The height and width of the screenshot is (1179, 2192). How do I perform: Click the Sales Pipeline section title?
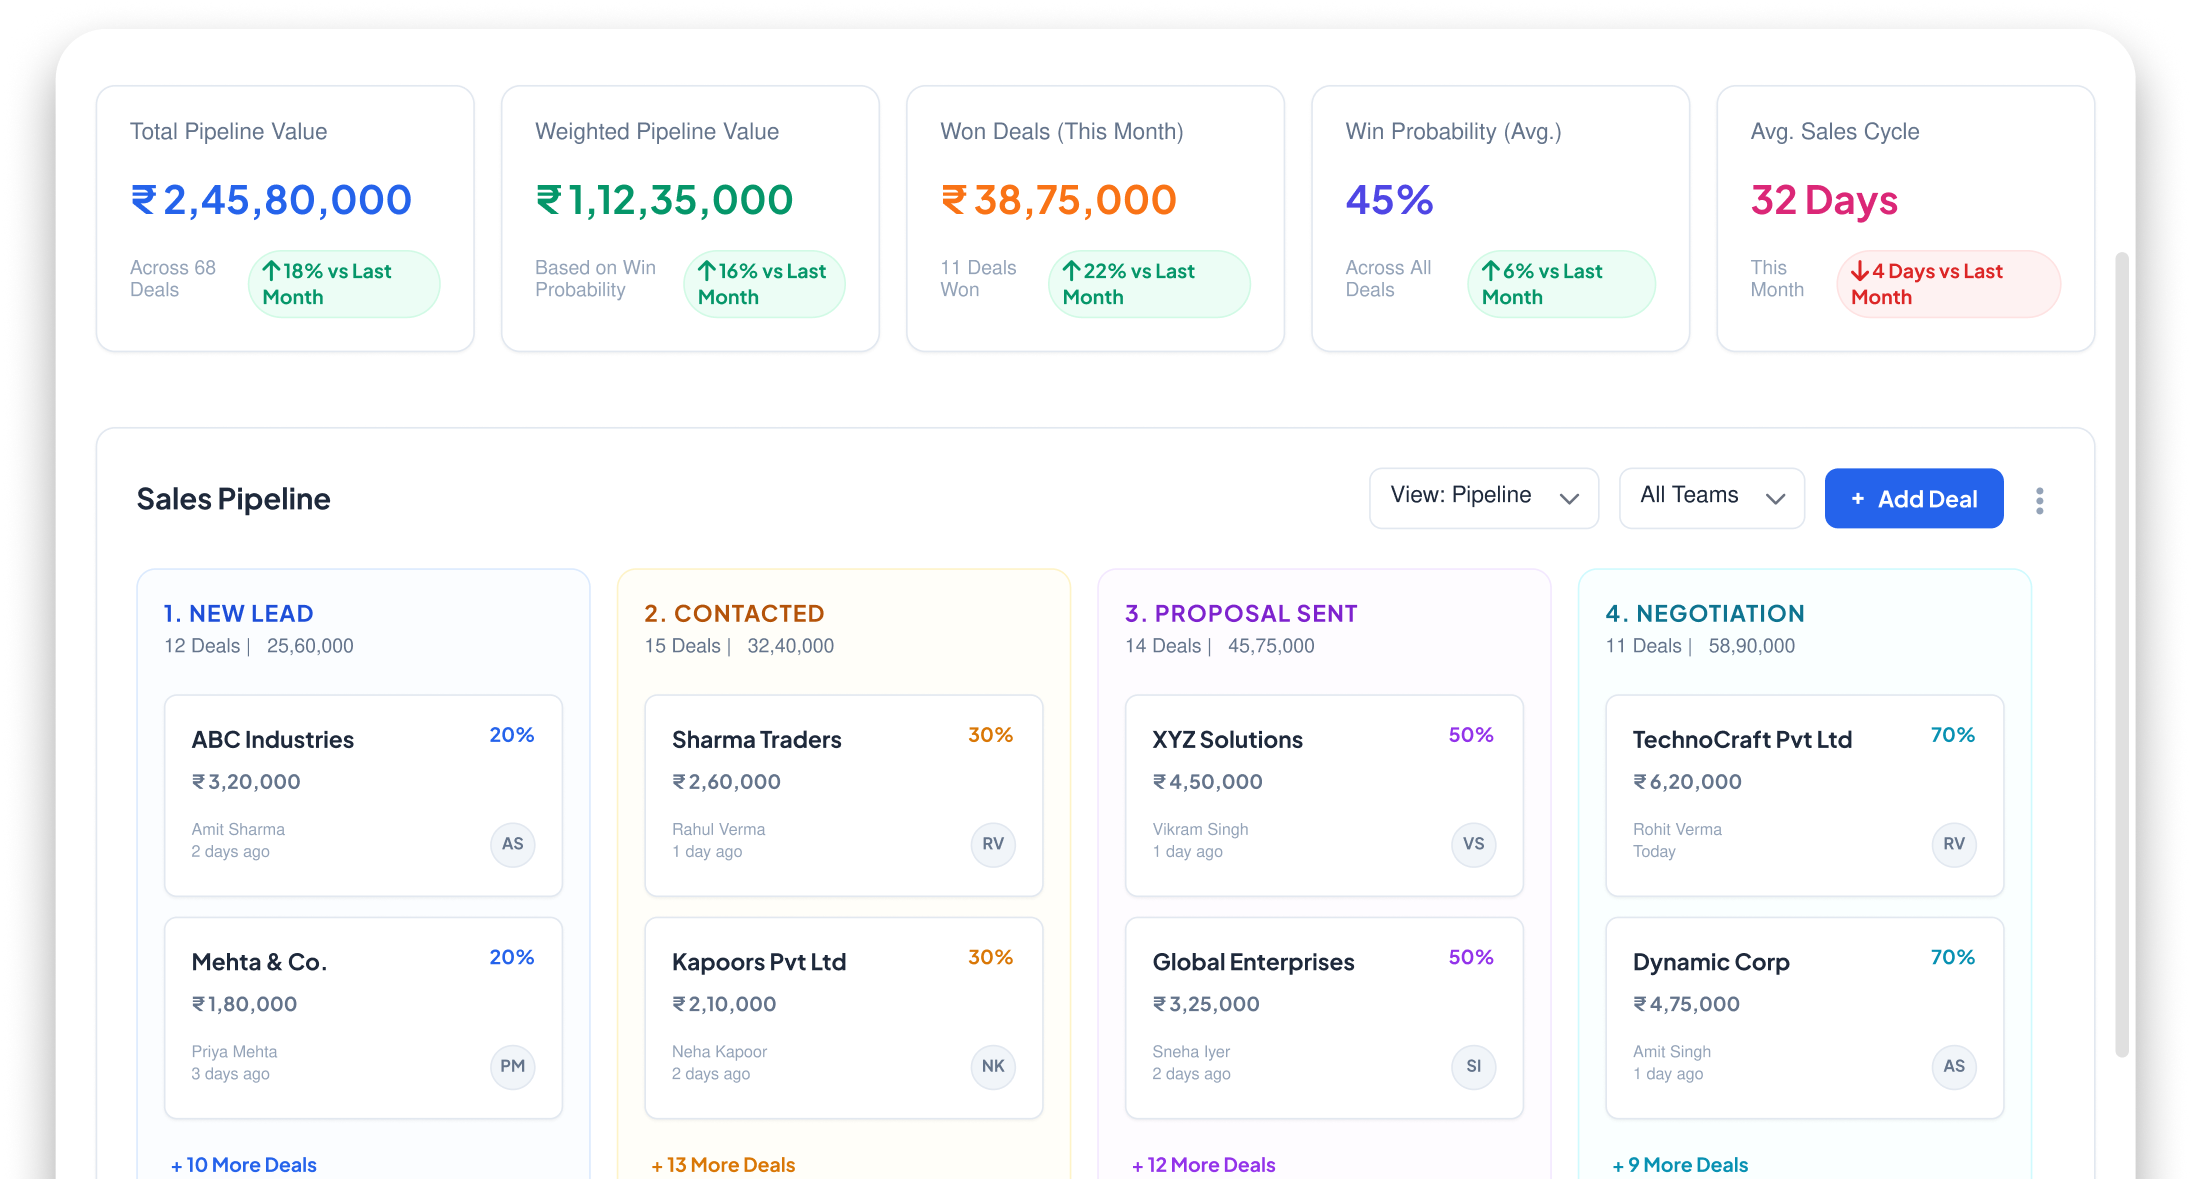233,499
